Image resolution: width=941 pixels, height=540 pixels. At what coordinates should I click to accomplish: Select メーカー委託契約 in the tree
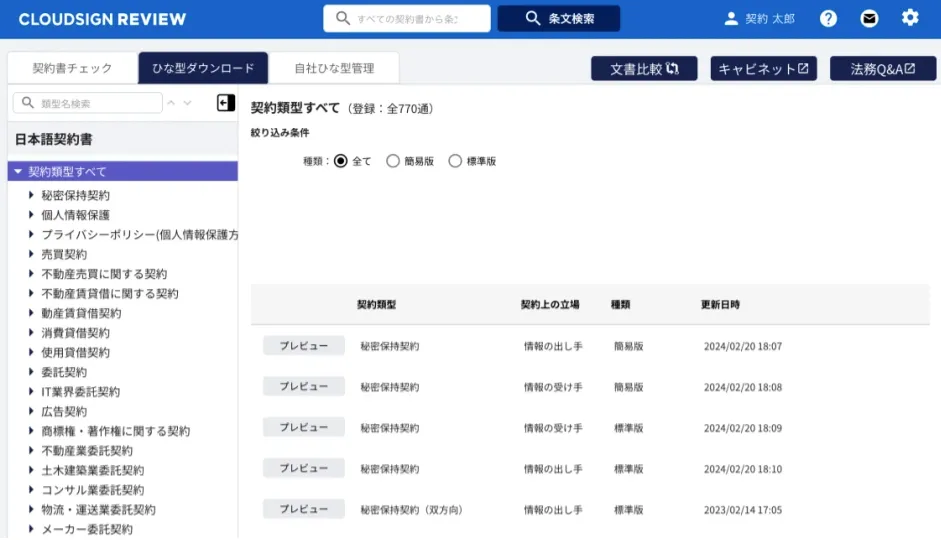87,529
